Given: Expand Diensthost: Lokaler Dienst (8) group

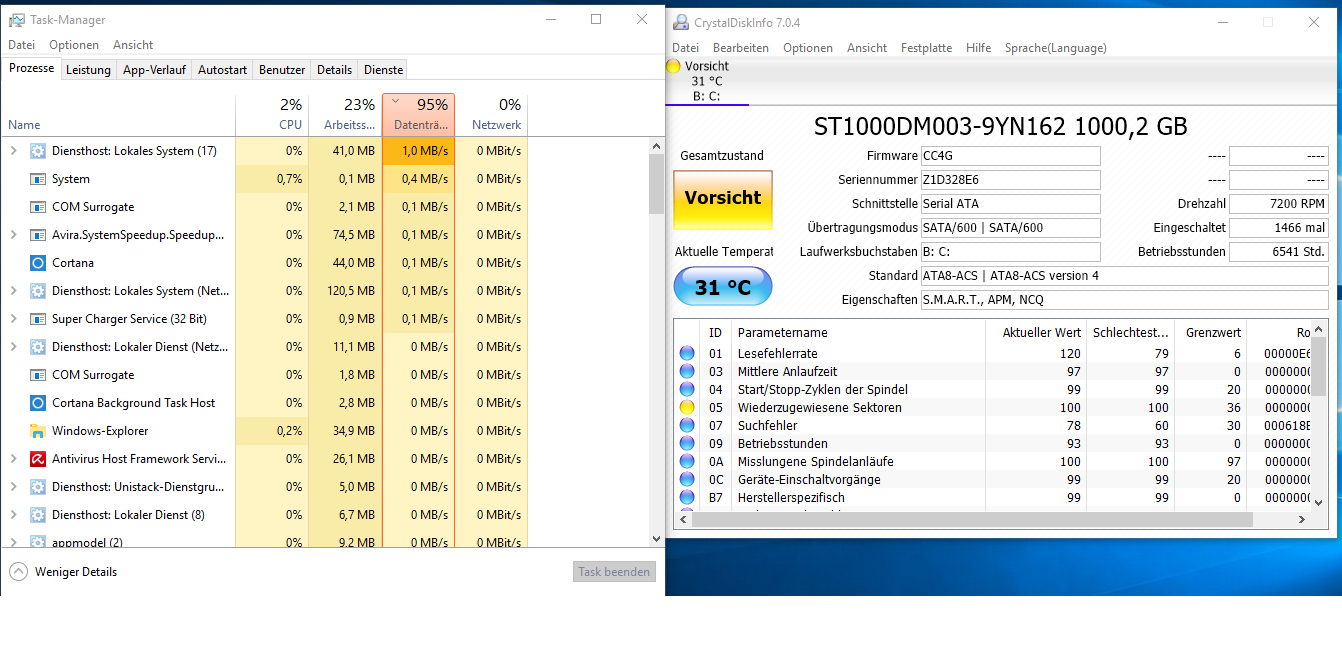Looking at the screenshot, I should tap(13, 515).
